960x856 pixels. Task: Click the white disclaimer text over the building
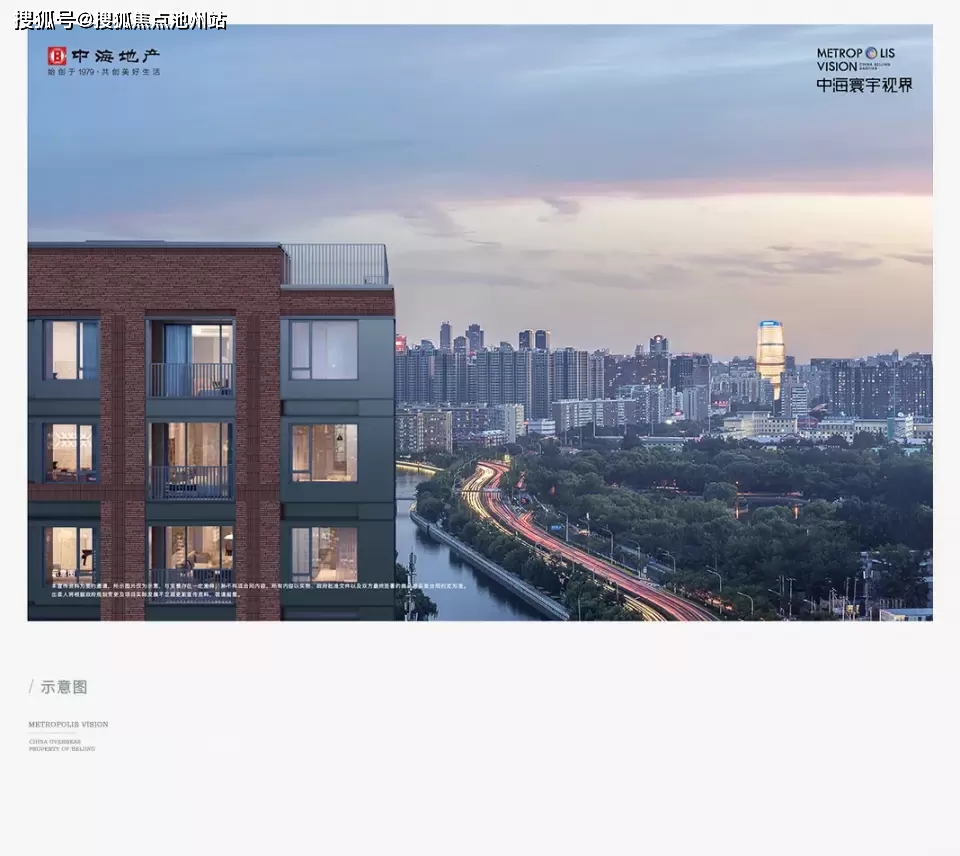point(259,590)
